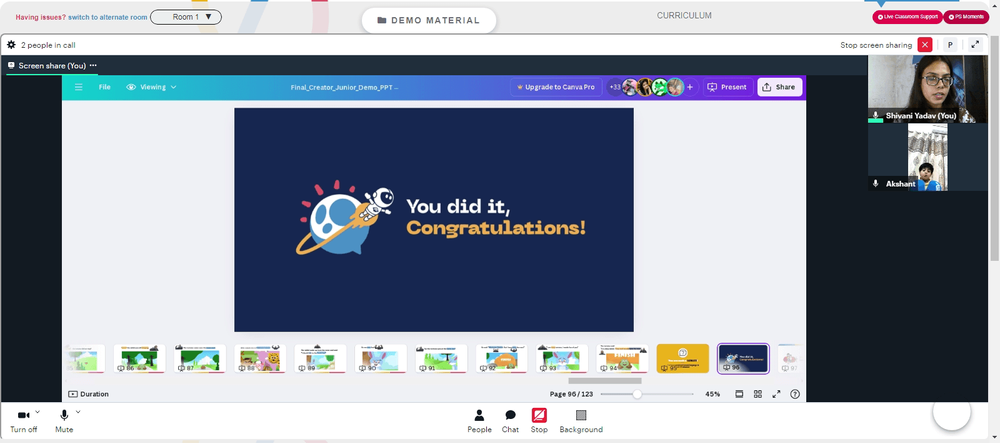Mute the microphone
The height and width of the screenshot is (443, 1000).
point(64,421)
